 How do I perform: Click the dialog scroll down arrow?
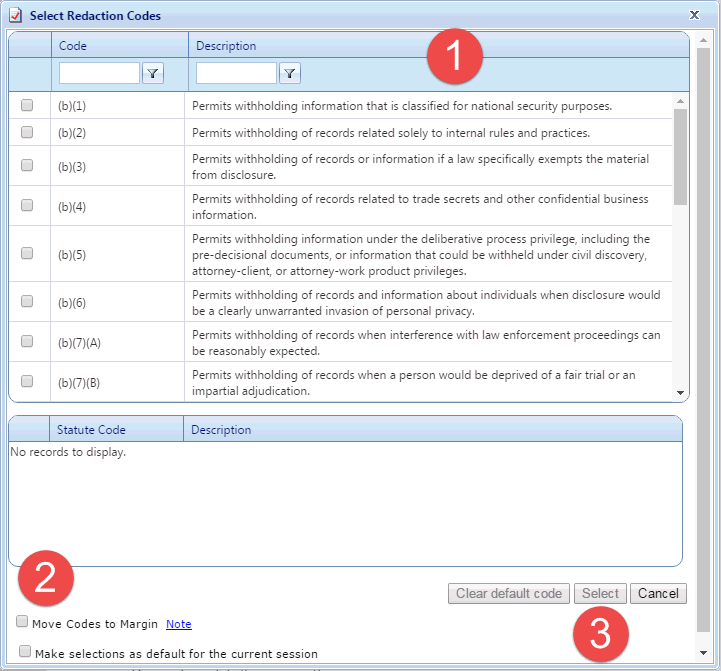[704, 653]
